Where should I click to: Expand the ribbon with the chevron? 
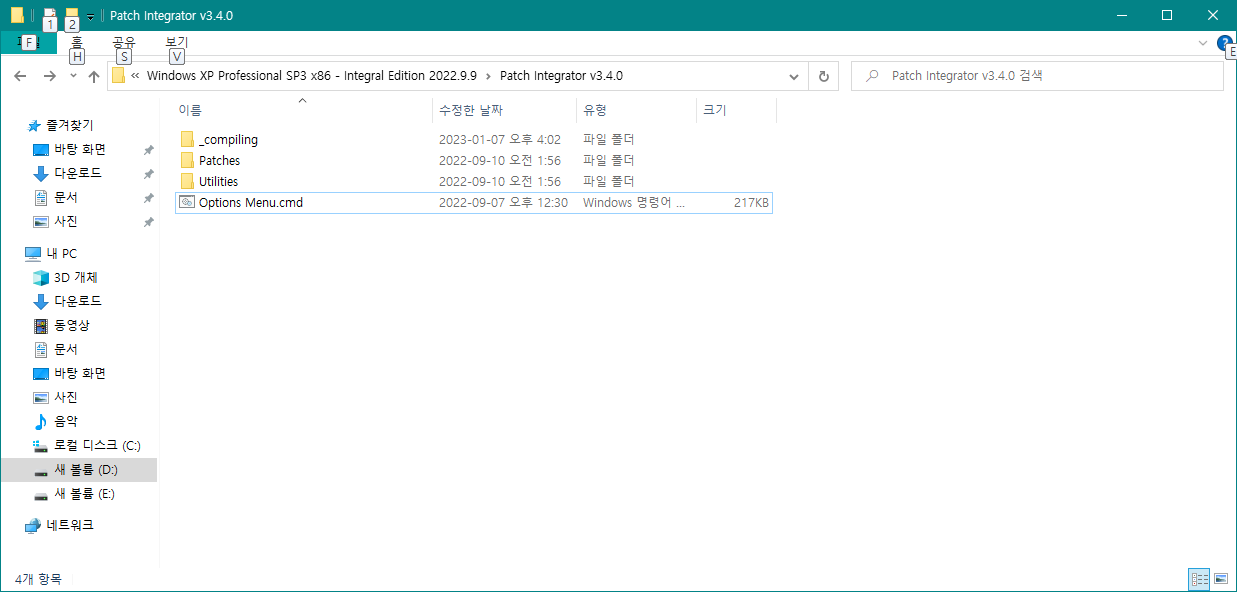[1202, 43]
